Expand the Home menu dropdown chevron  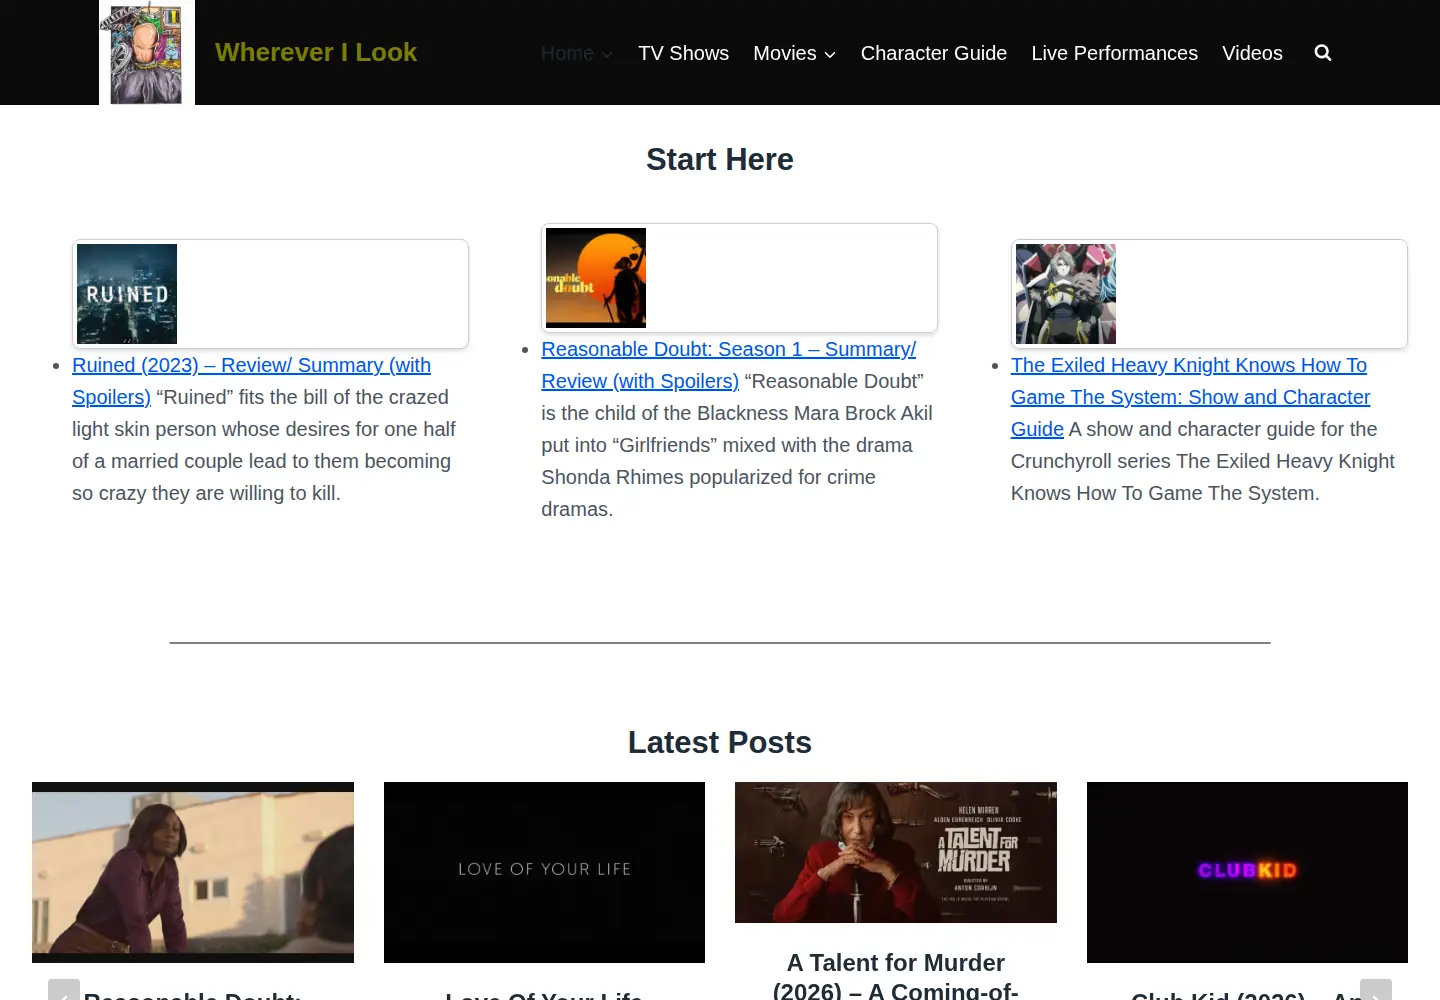(x=607, y=54)
